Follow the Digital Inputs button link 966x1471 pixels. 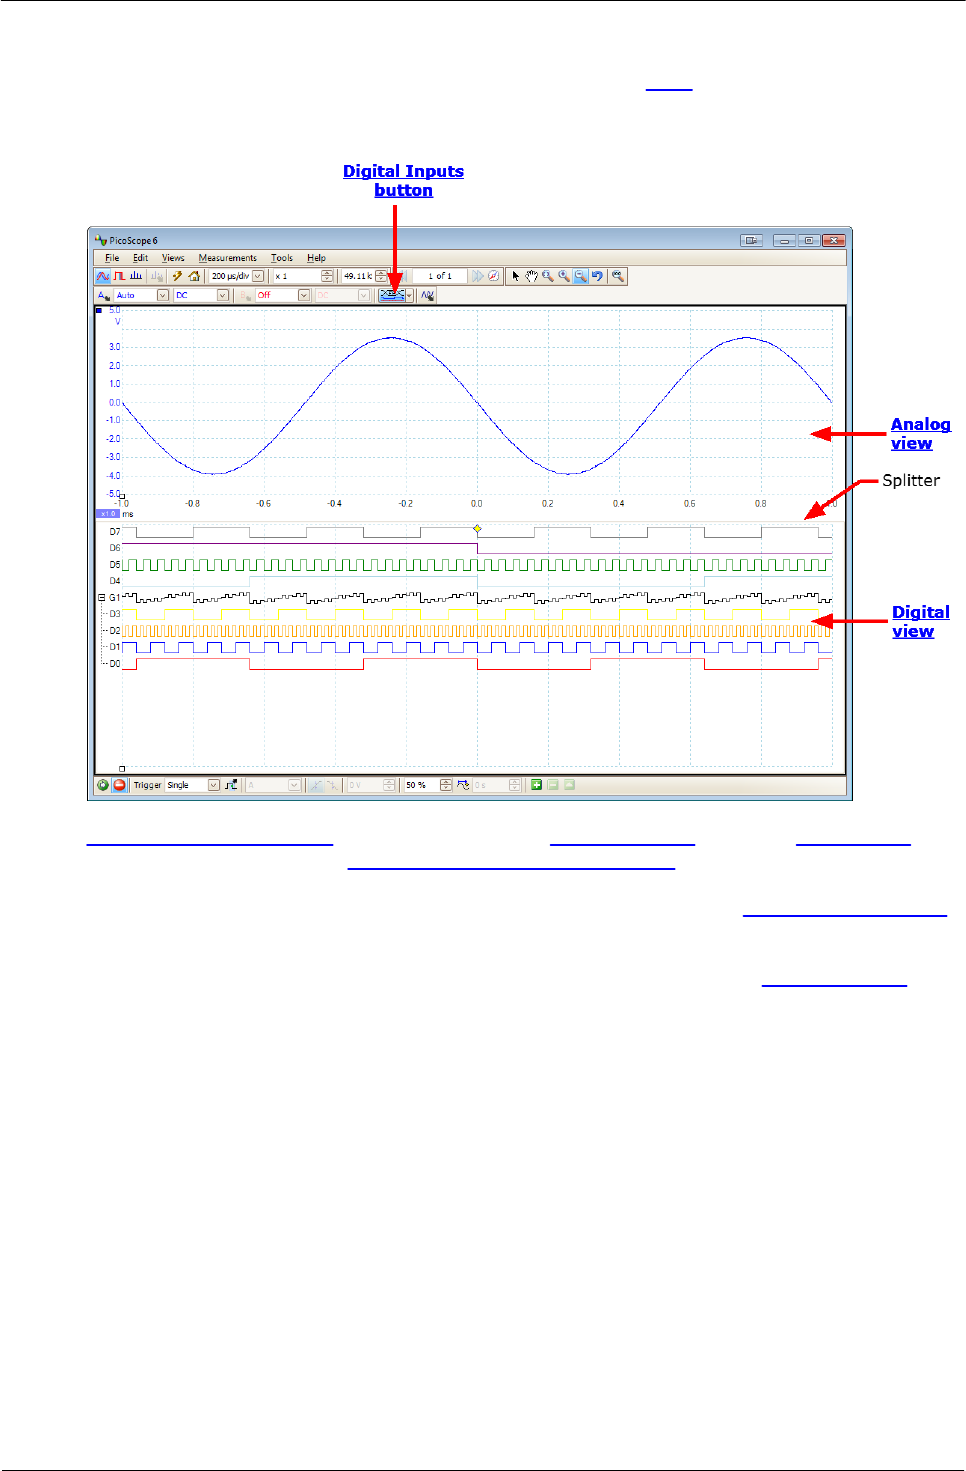pyautogui.click(x=403, y=180)
